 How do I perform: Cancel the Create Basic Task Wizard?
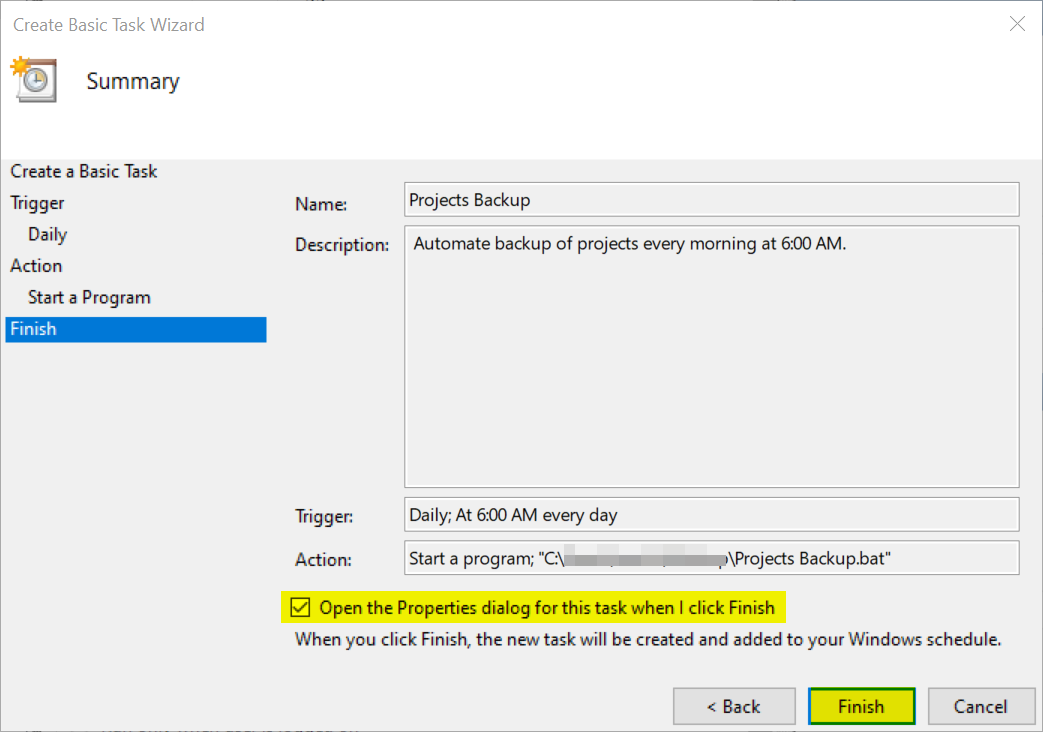(x=981, y=706)
